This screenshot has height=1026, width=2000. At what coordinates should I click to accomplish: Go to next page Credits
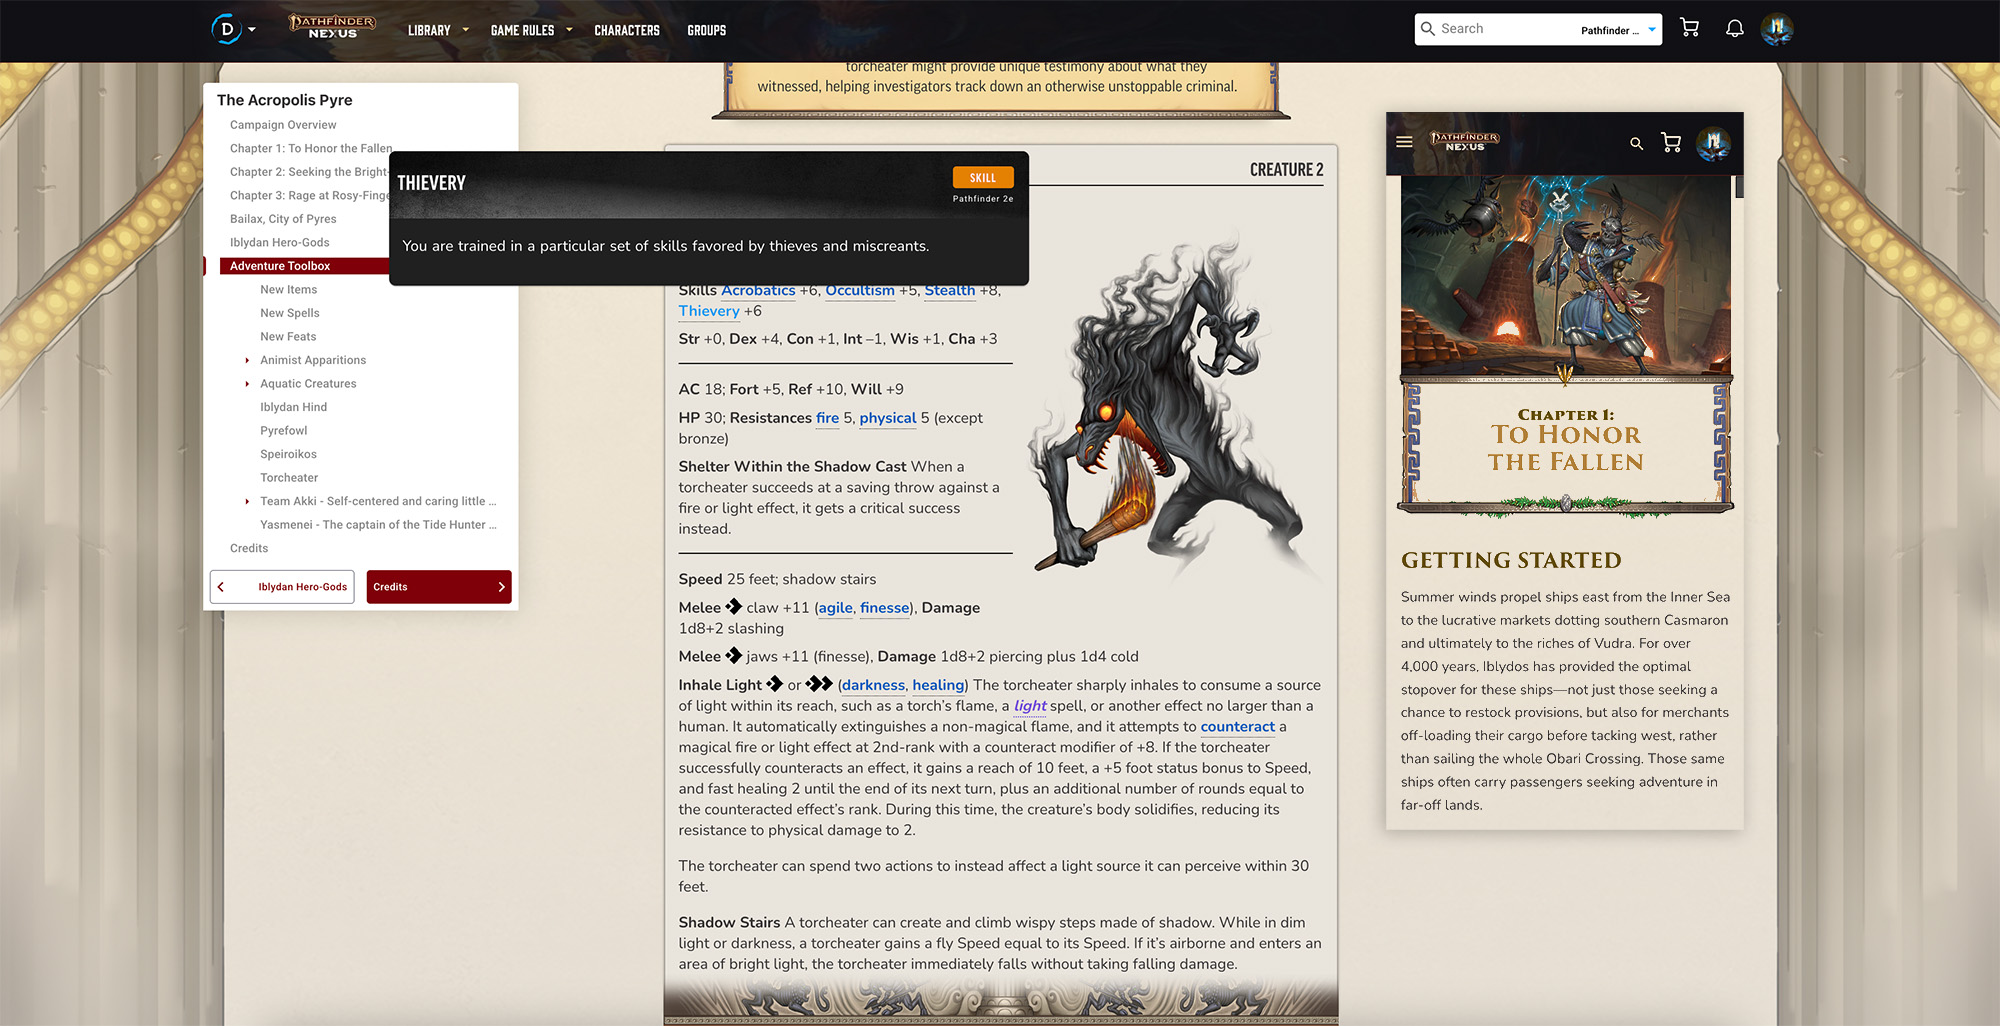click(x=439, y=587)
